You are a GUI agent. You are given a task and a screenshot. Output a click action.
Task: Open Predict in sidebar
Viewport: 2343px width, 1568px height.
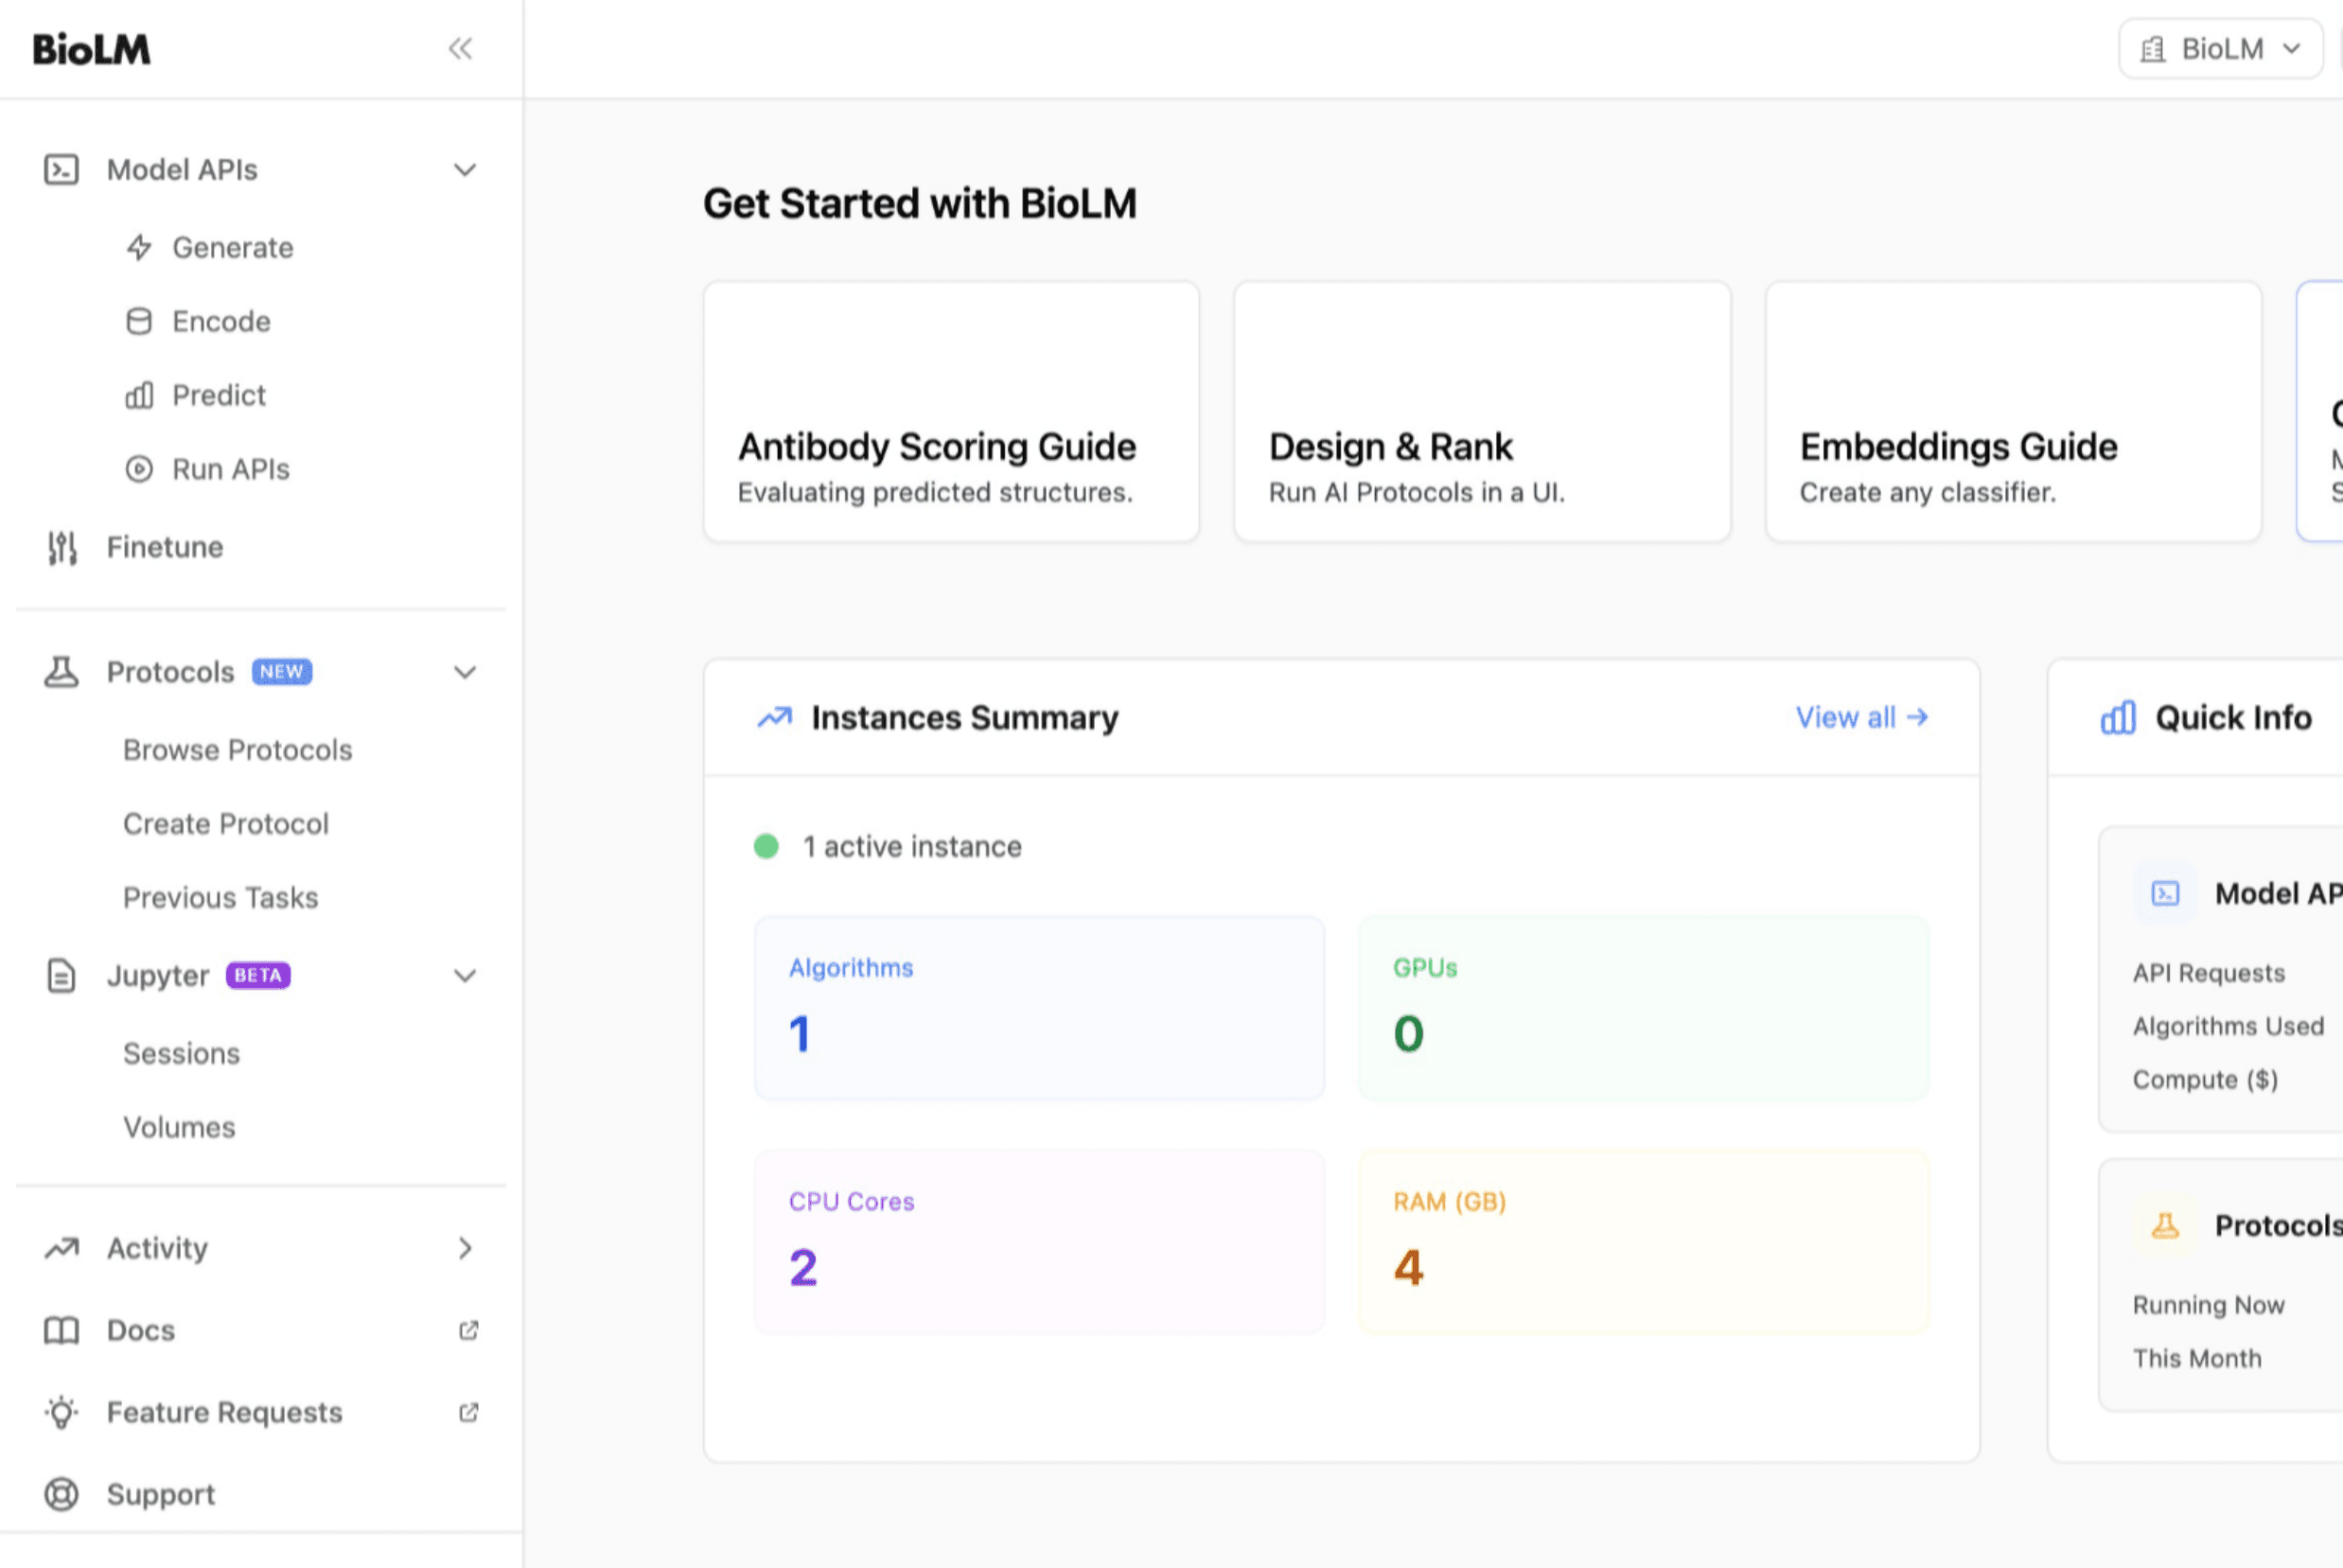[218, 395]
